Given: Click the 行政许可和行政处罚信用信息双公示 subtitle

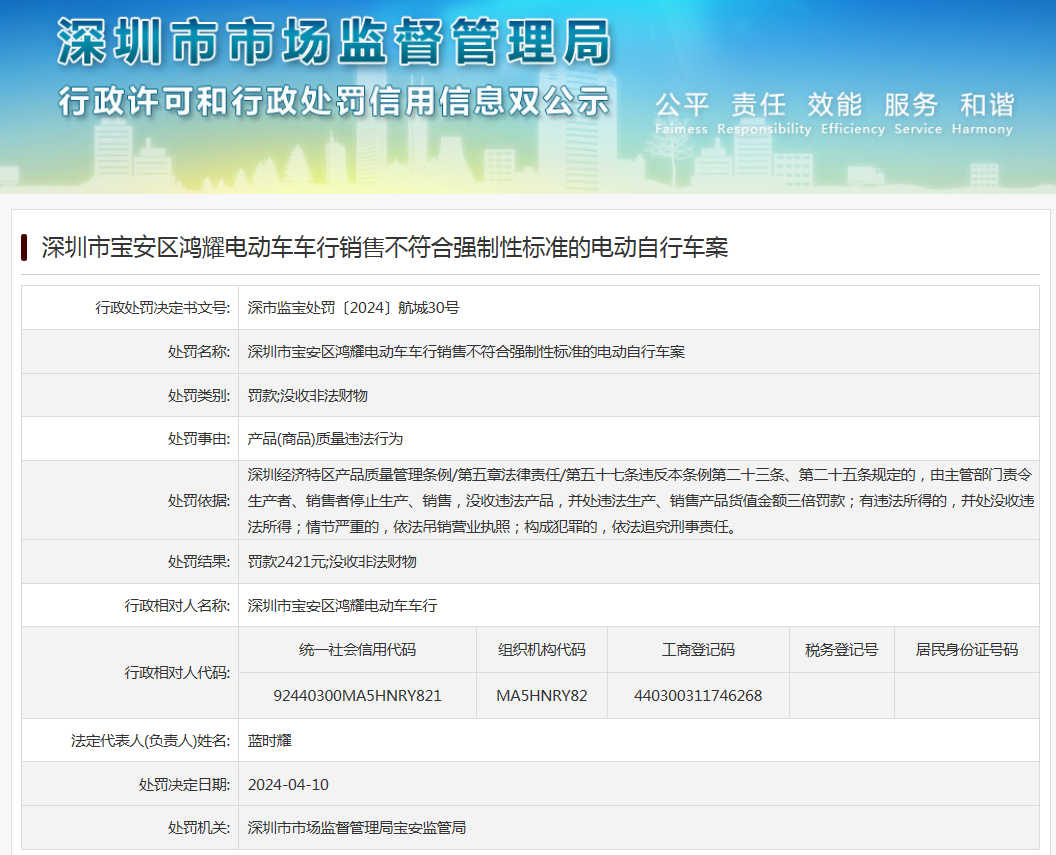Looking at the screenshot, I should (x=334, y=102).
